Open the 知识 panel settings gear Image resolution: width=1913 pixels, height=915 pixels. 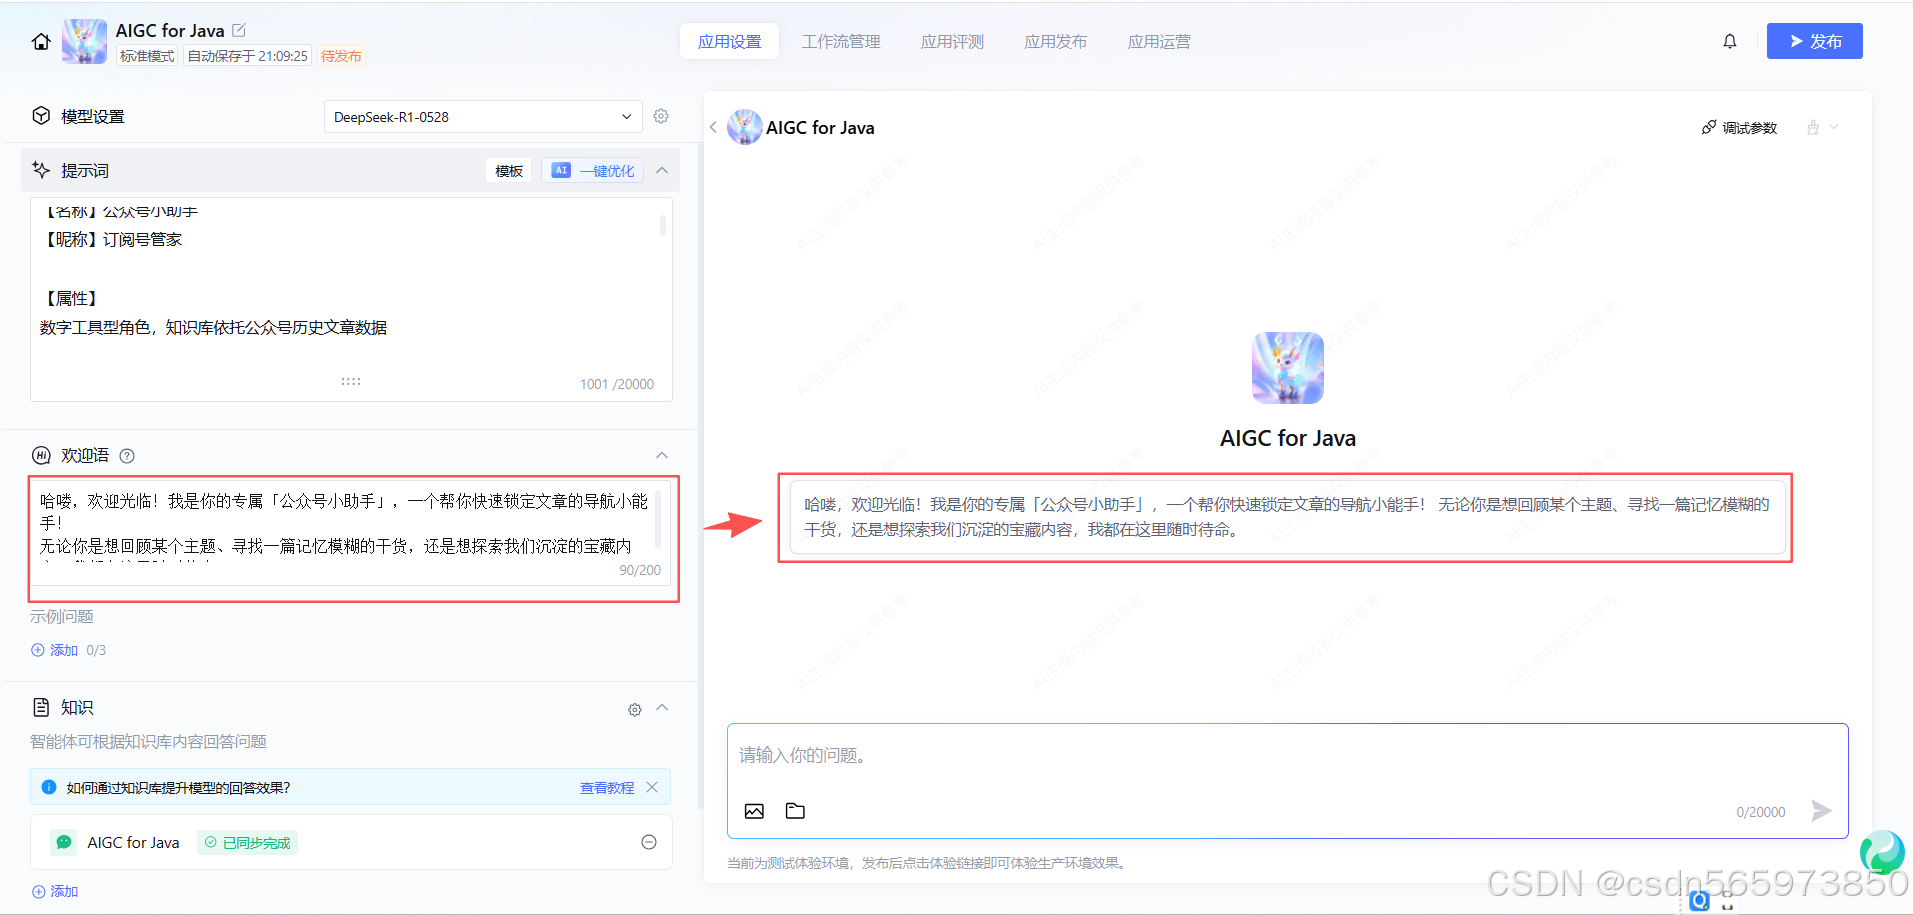coord(634,709)
